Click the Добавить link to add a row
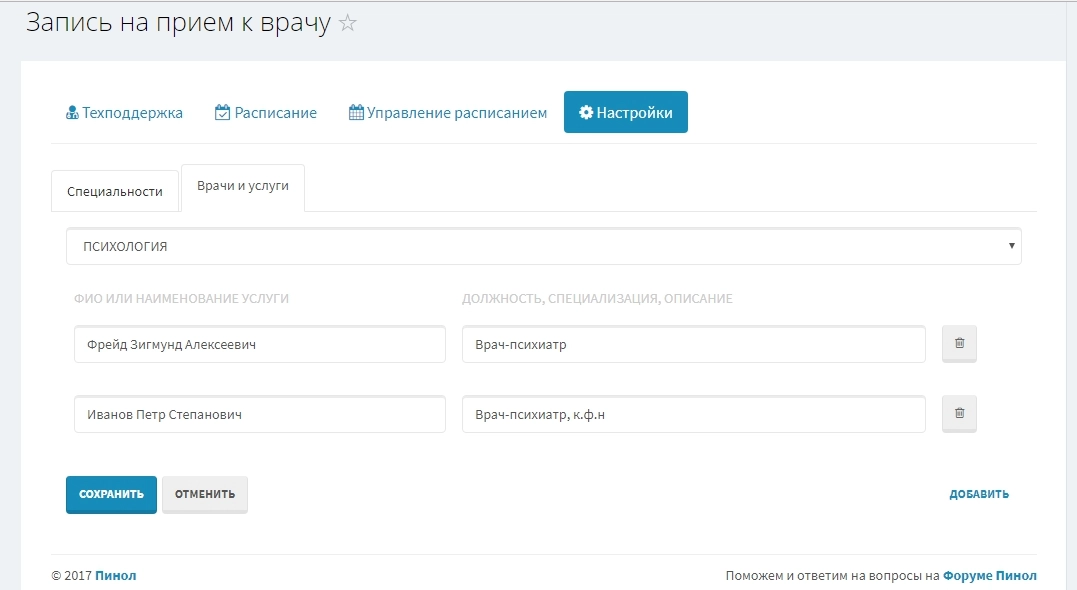Image resolution: width=1077 pixels, height=590 pixels. click(x=978, y=494)
